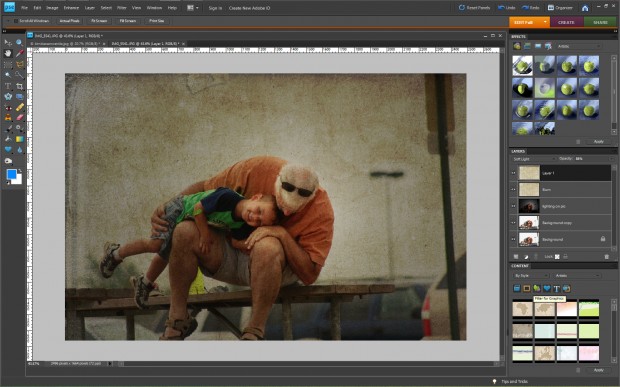Select the Brush tool
620x387 pixels.
click(x=8, y=128)
